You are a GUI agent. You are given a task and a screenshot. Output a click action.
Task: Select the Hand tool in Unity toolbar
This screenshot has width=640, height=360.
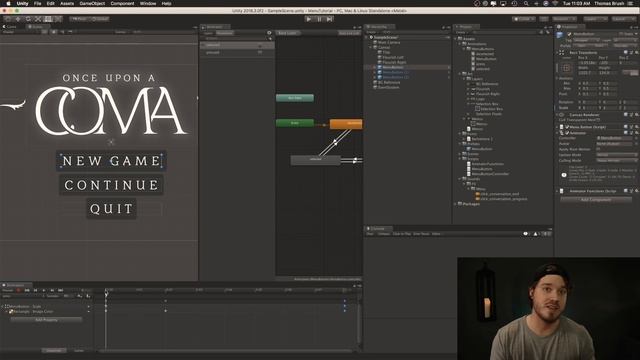tap(8, 19)
